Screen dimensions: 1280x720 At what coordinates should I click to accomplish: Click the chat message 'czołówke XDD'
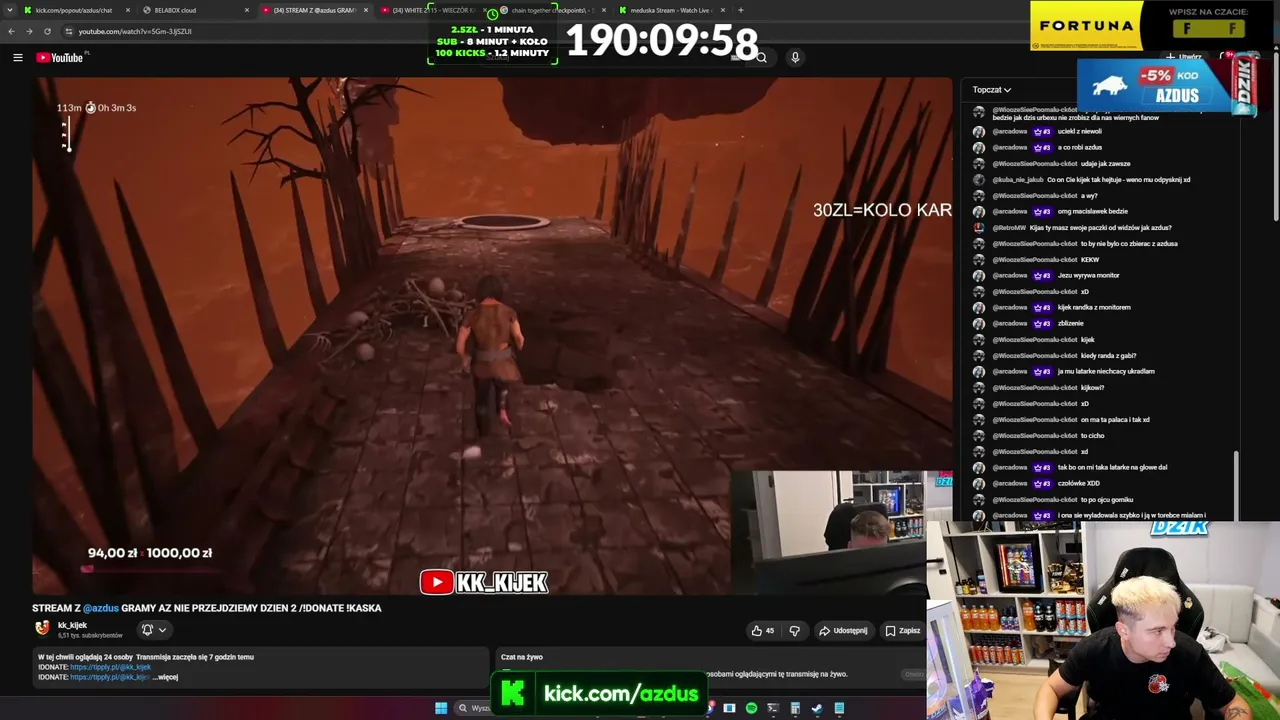coord(1078,483)
